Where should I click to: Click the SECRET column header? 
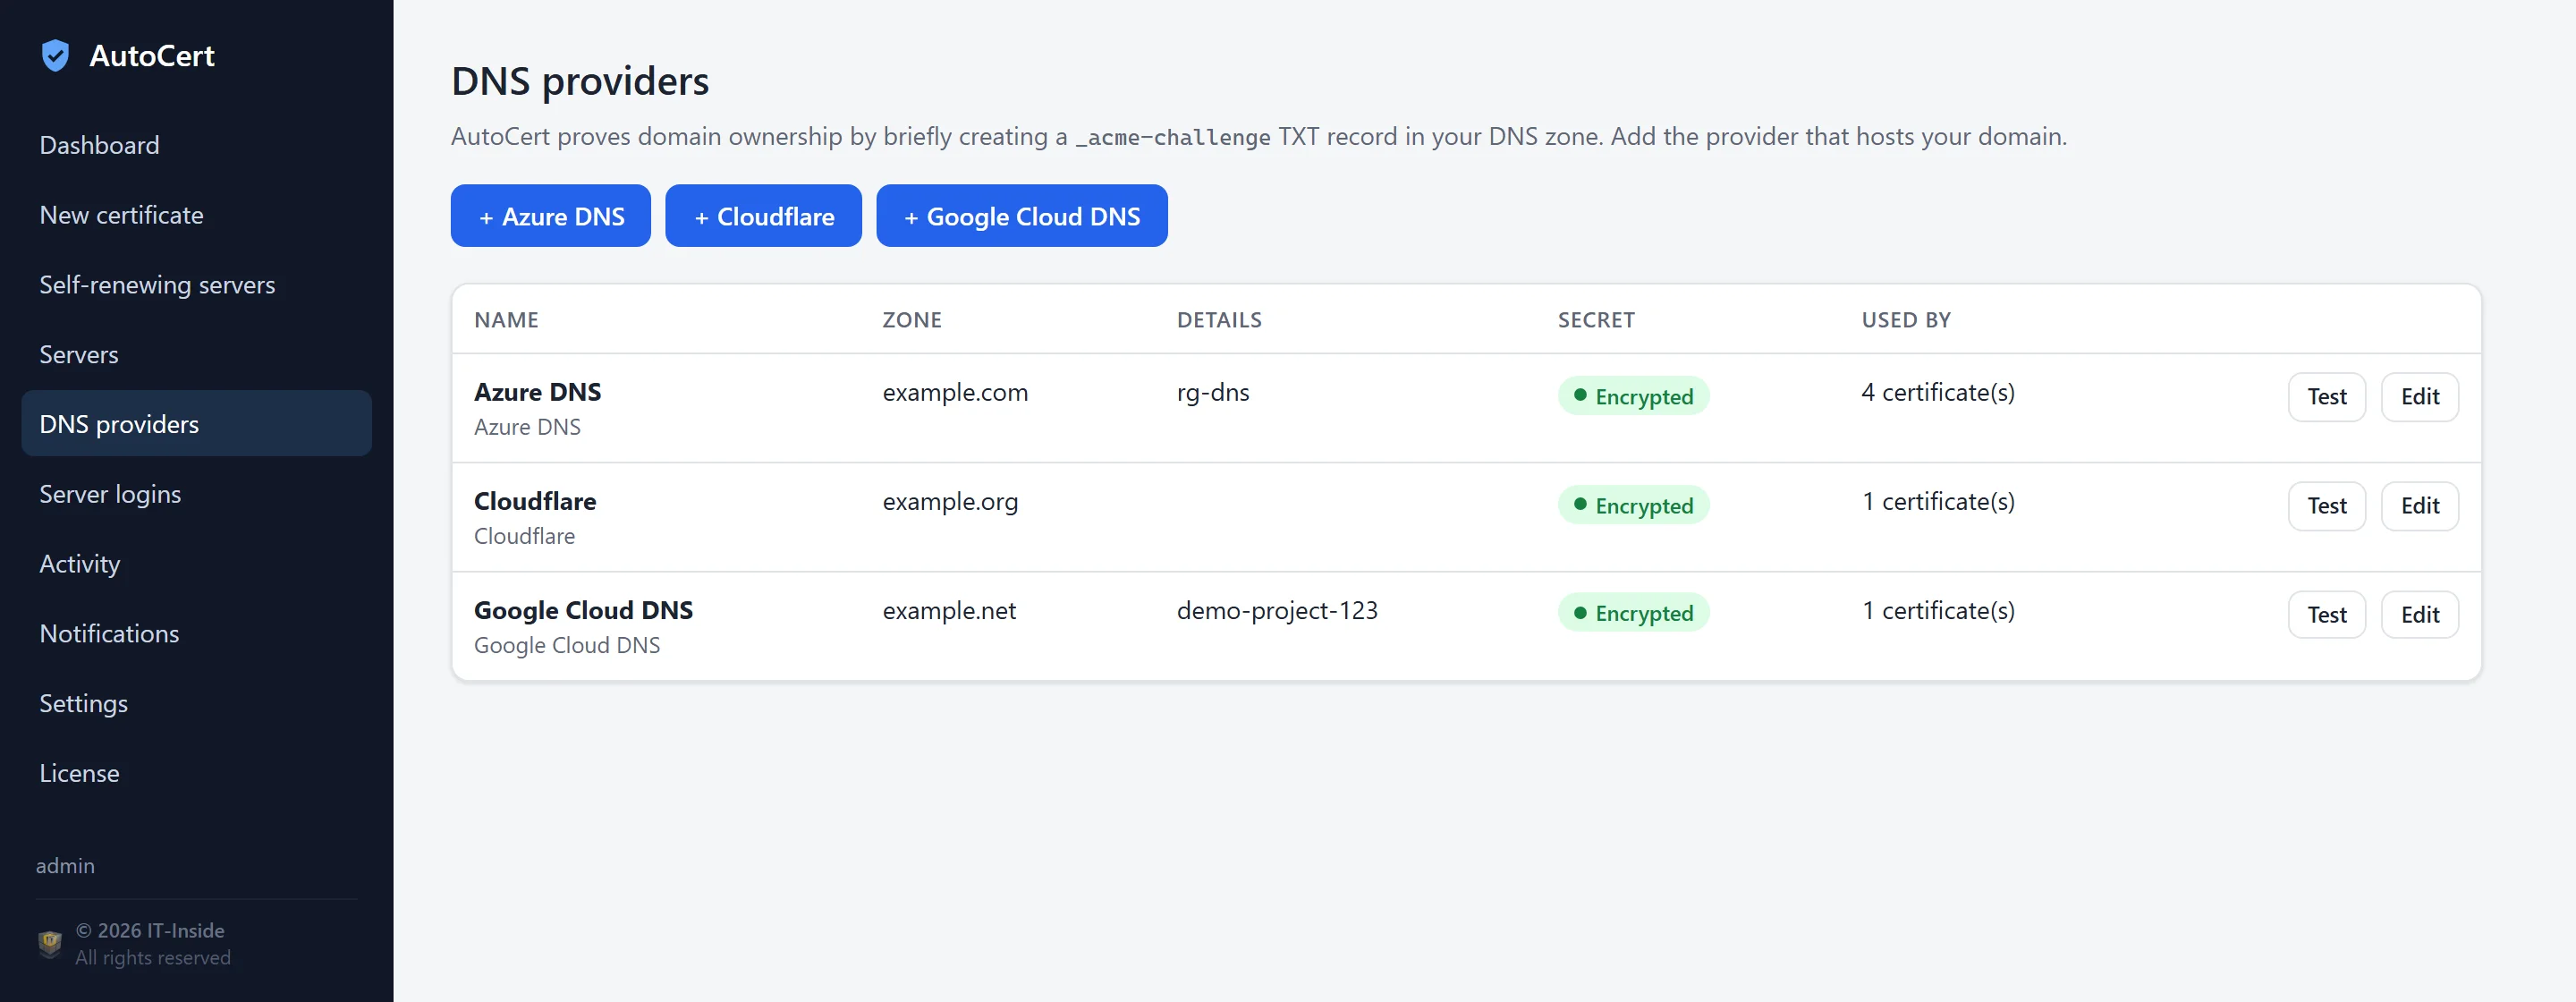(x=1596, y=320)
